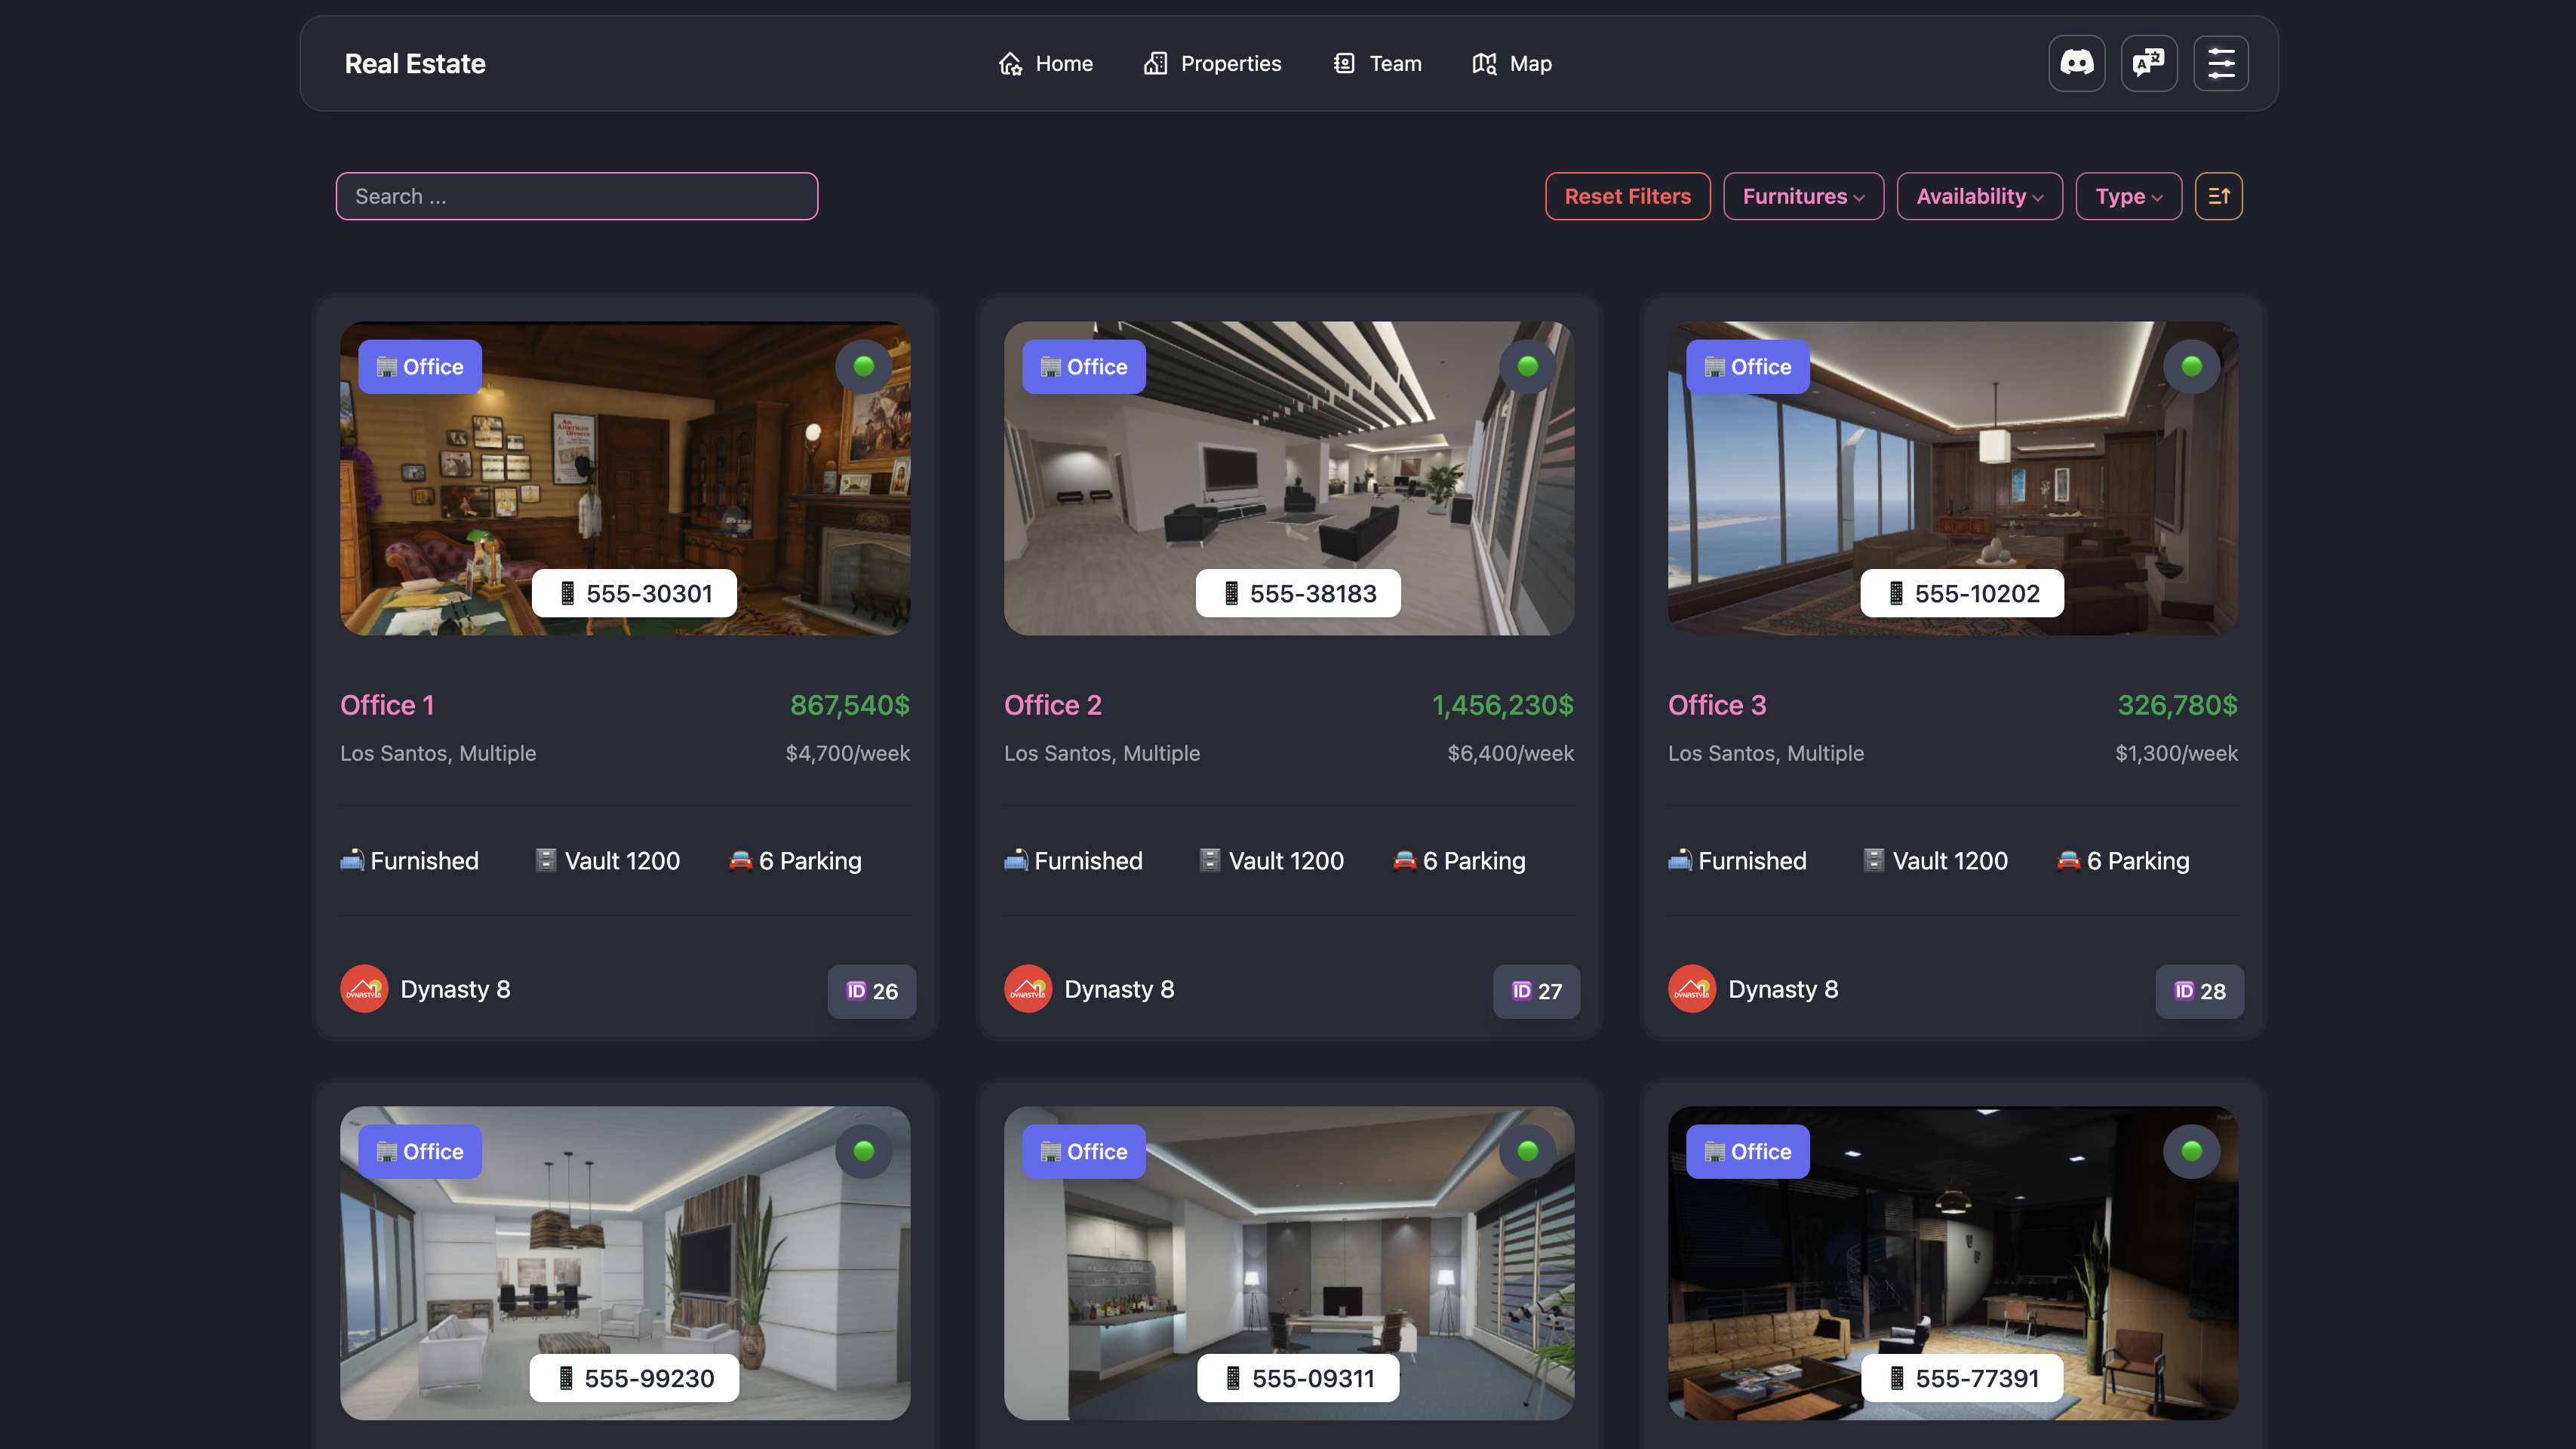Expand the Type filter dropdown
The height and width of the screenshot is (1449, 2576).
2128,196
